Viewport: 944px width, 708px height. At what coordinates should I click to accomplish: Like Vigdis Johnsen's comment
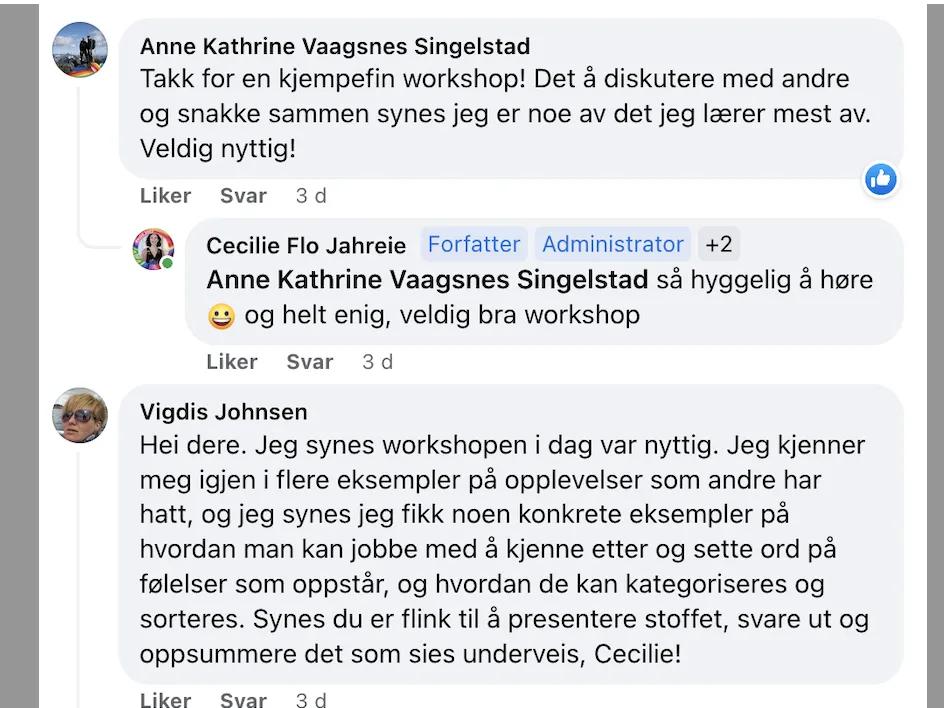166,699
